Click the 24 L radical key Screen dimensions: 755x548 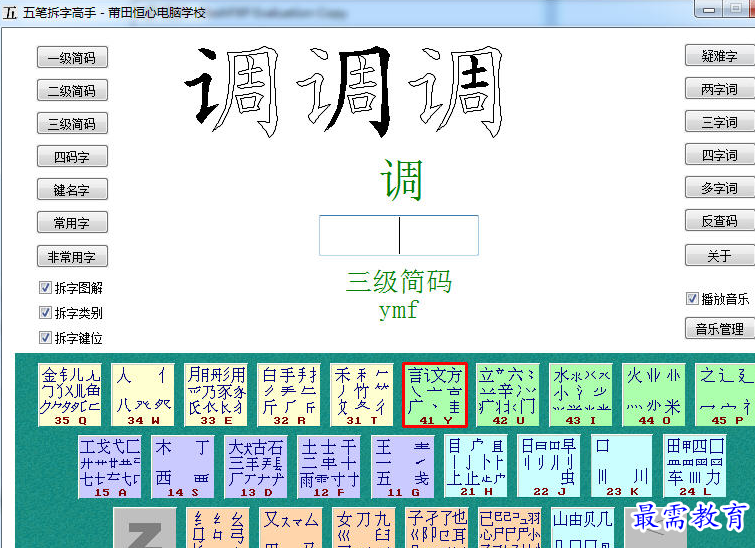point(695,467)
